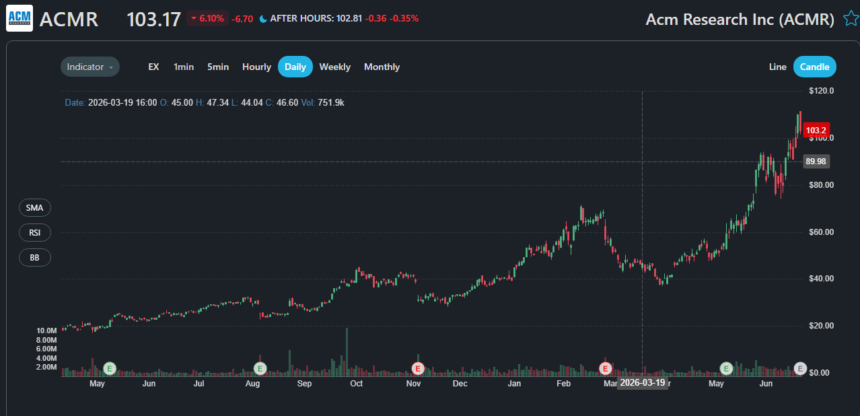Image resolution: width=860 pixels, height=416 pixels.
Task: Click the Dec label on time axis
Action: (460, 384)
